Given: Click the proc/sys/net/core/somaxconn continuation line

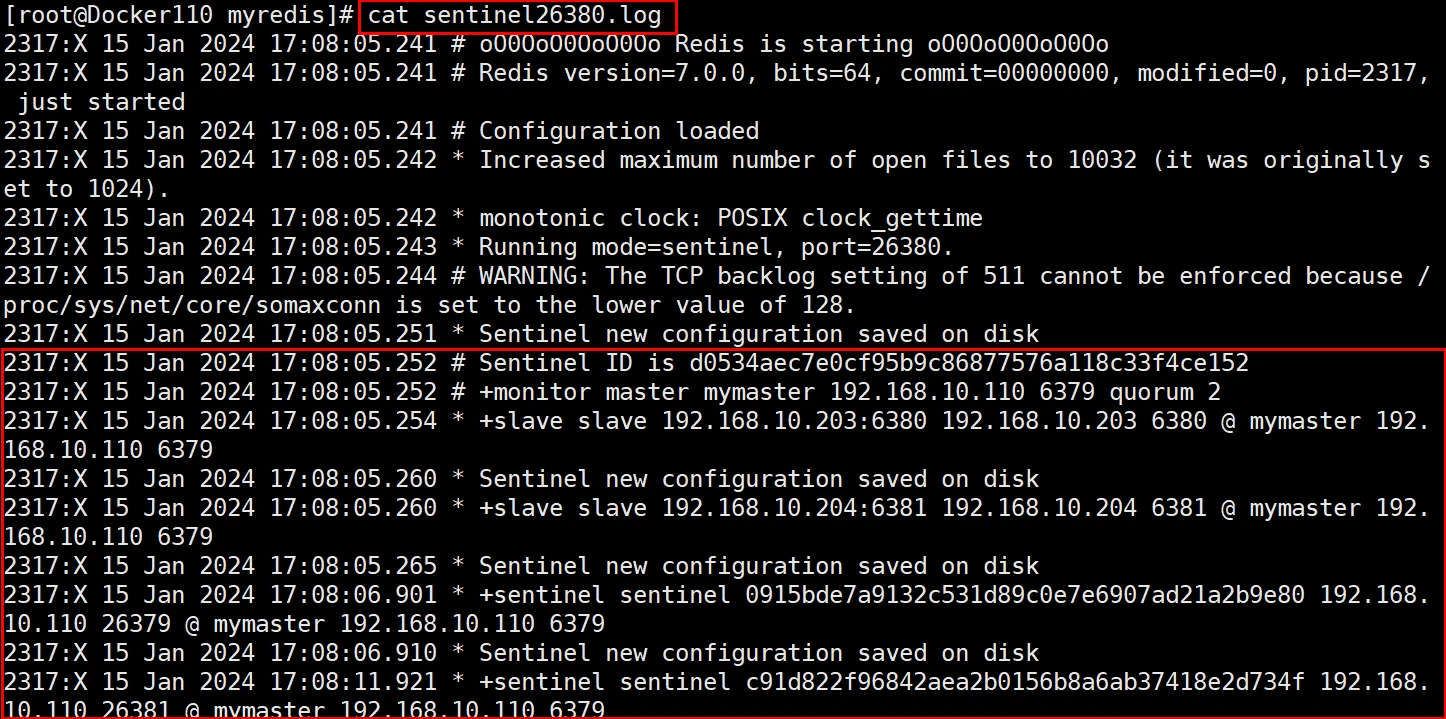Looking at the screenshot, I should point(429,305).
